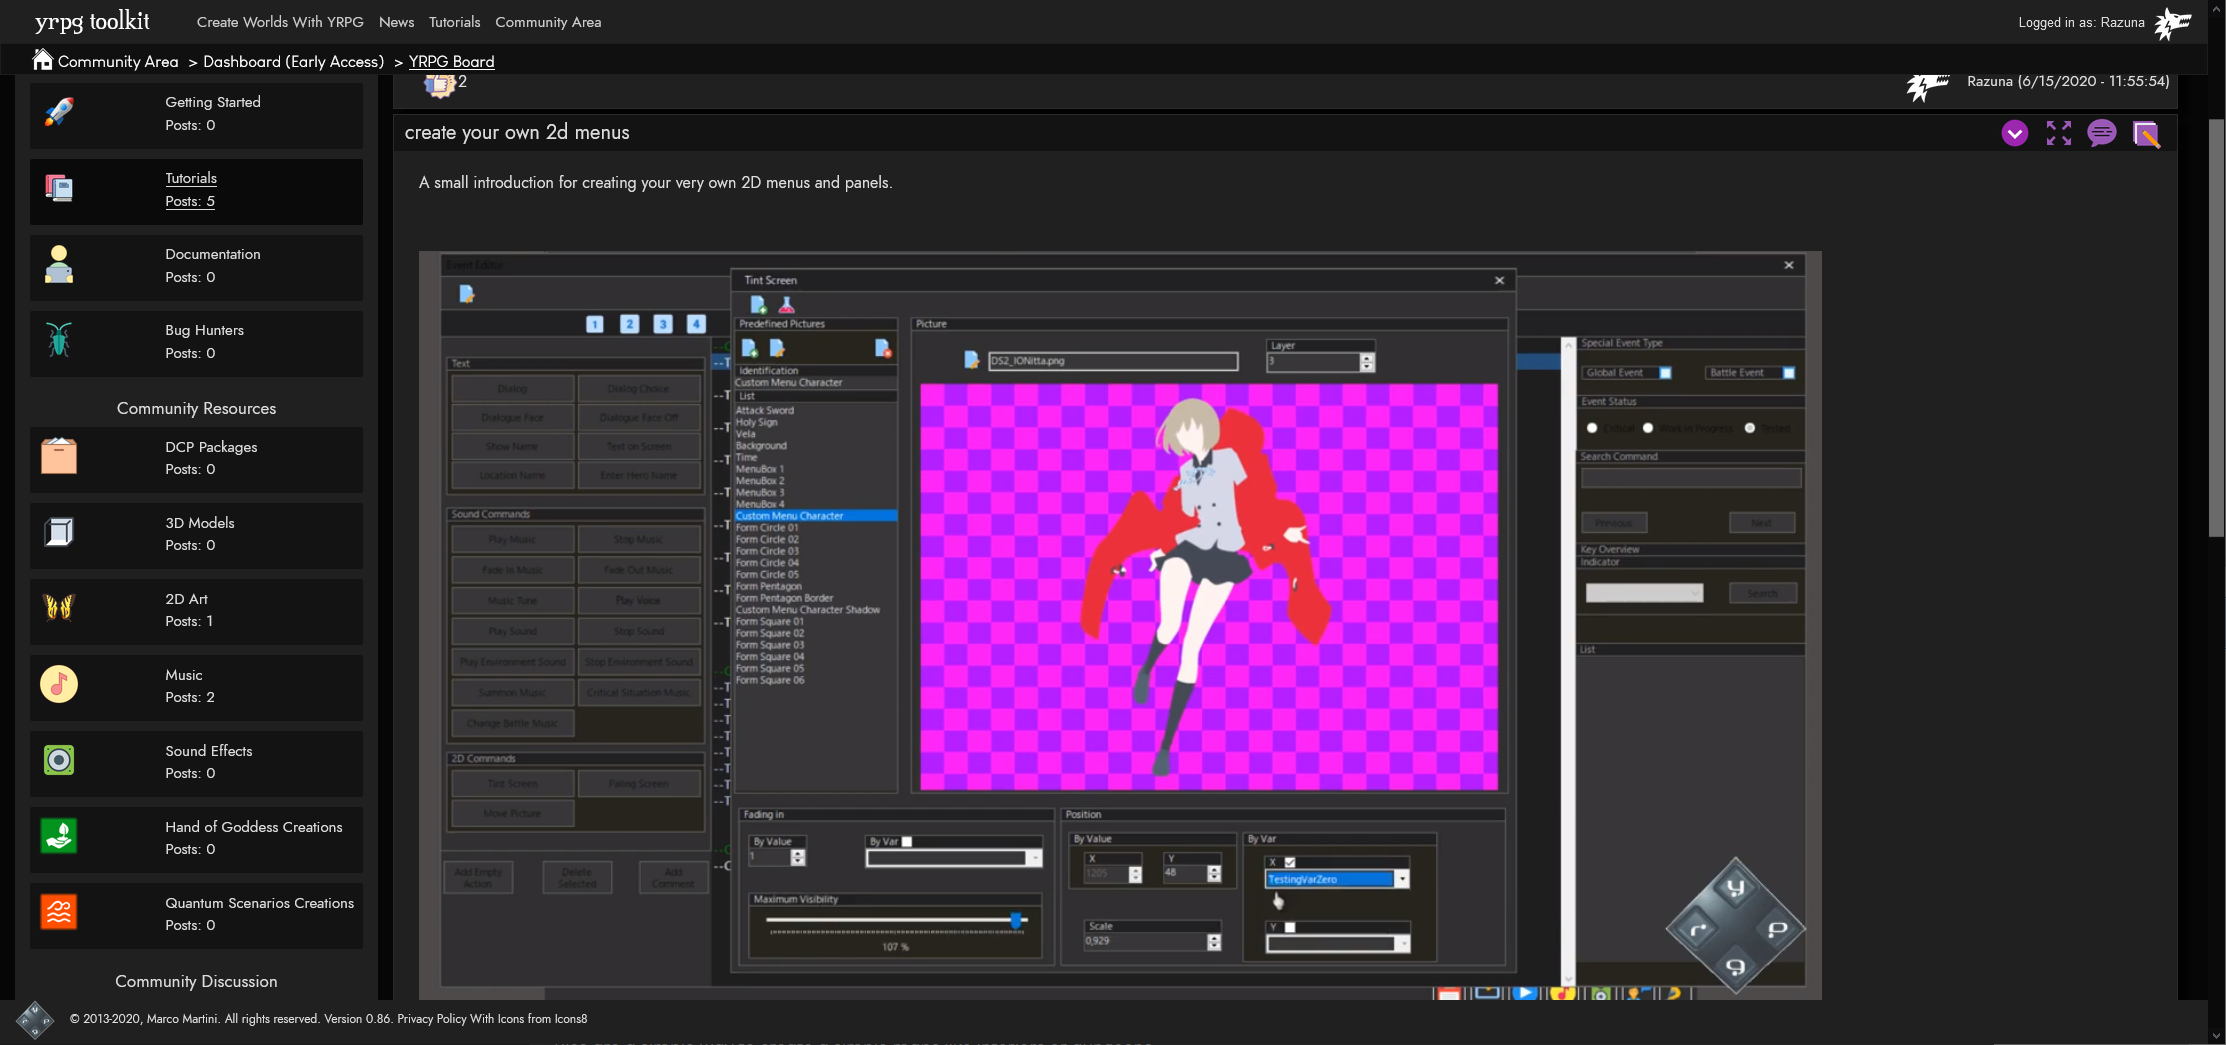Open the Key Overview Indicator dropdown
Viewport: 2226px width, 1045px height.
[1644, 593]
